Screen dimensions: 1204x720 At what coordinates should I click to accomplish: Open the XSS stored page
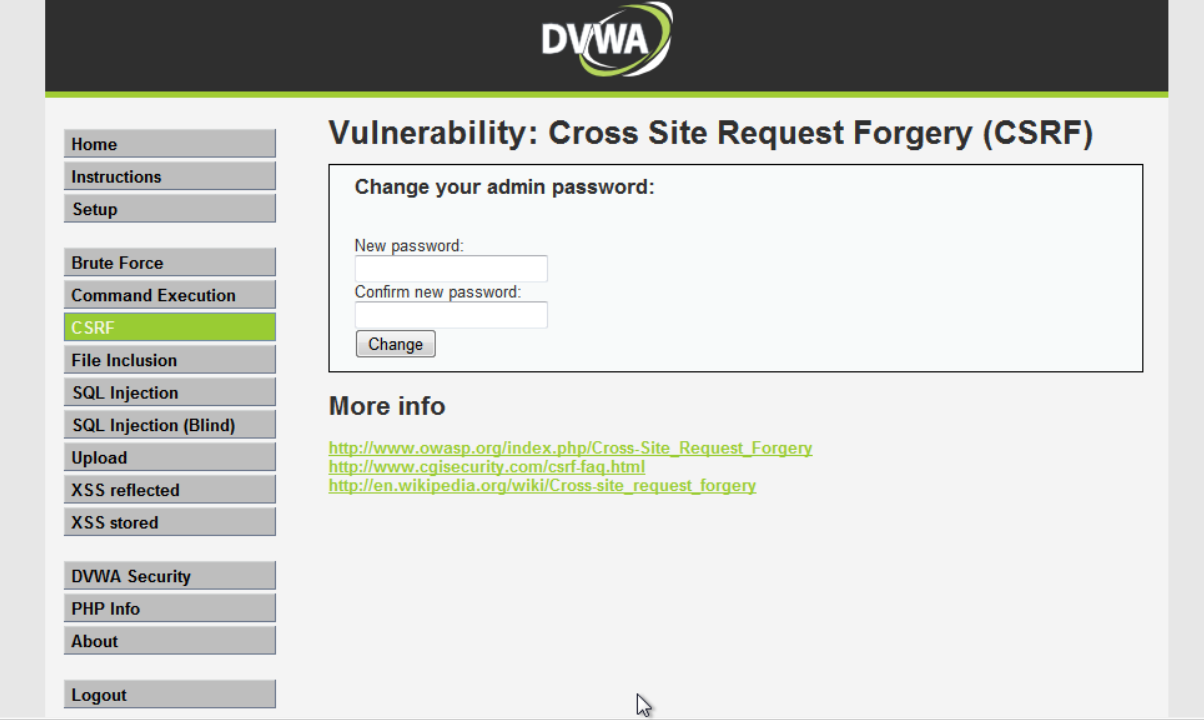point(169,522)
